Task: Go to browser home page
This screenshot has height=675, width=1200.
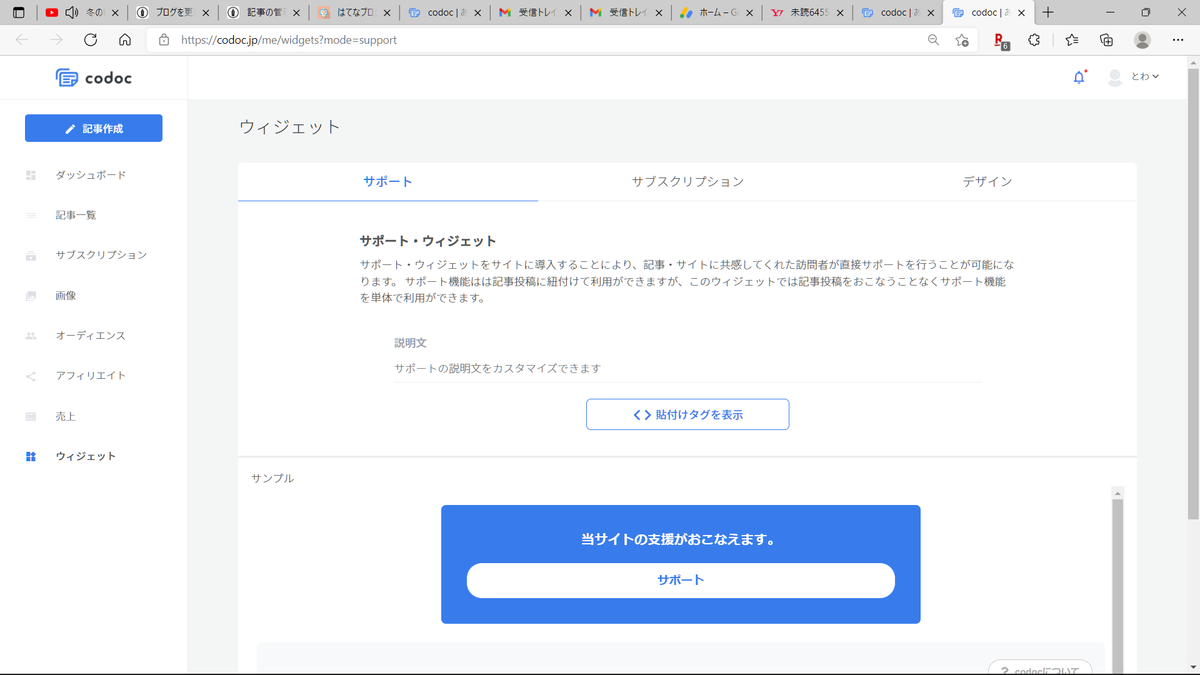Action: 125,40
